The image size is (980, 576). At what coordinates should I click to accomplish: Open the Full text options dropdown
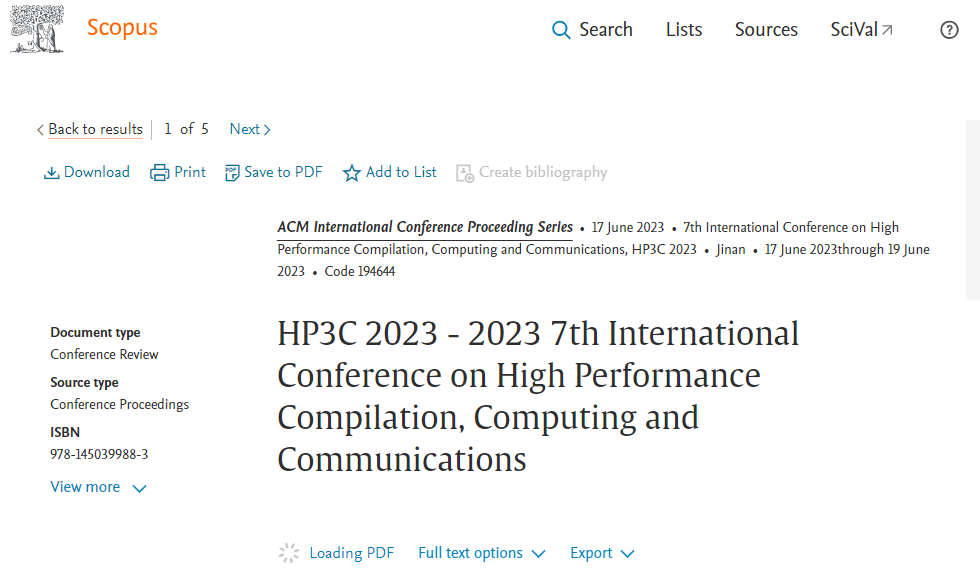click(481, 553)
